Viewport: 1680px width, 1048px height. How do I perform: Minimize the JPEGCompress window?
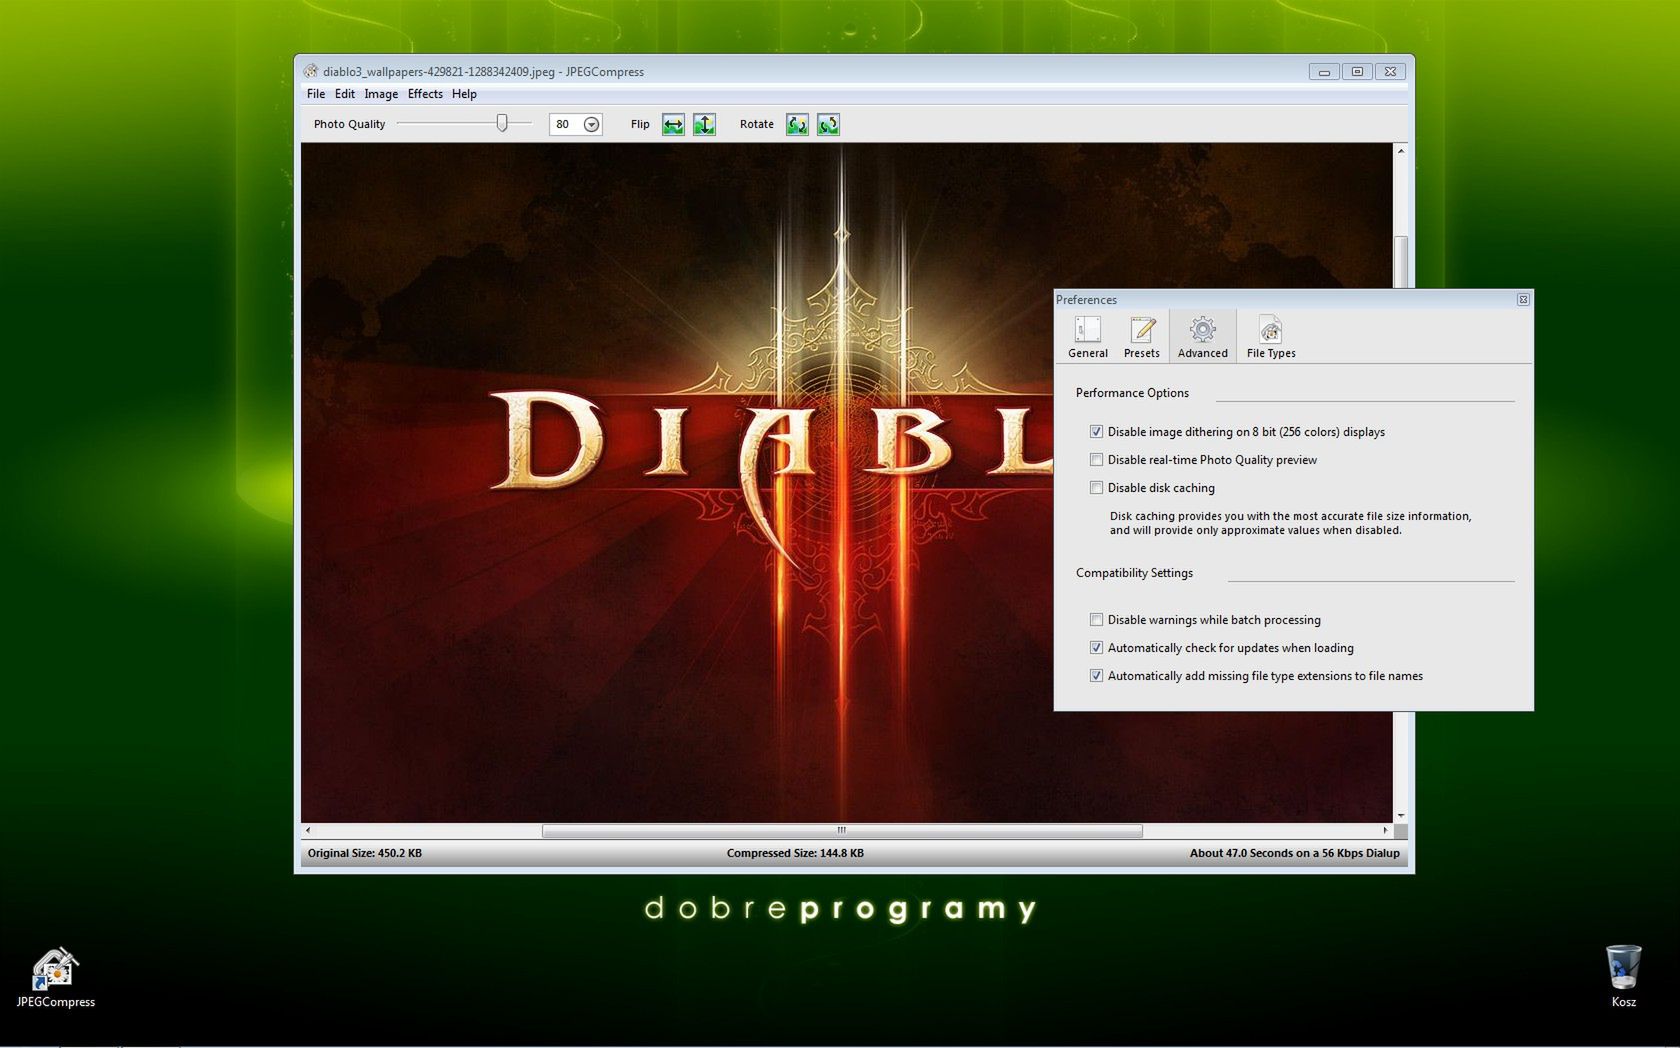coord(1324,71)
